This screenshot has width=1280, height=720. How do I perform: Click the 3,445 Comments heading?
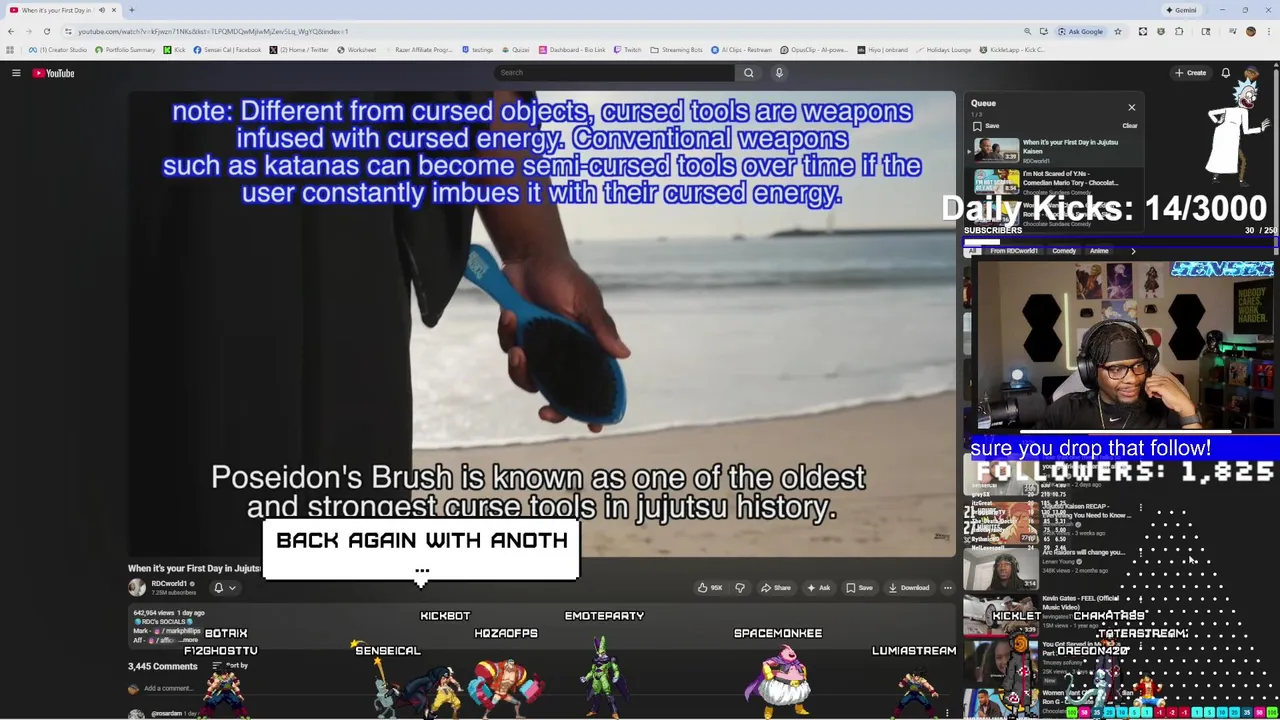(x=162, y=666)
